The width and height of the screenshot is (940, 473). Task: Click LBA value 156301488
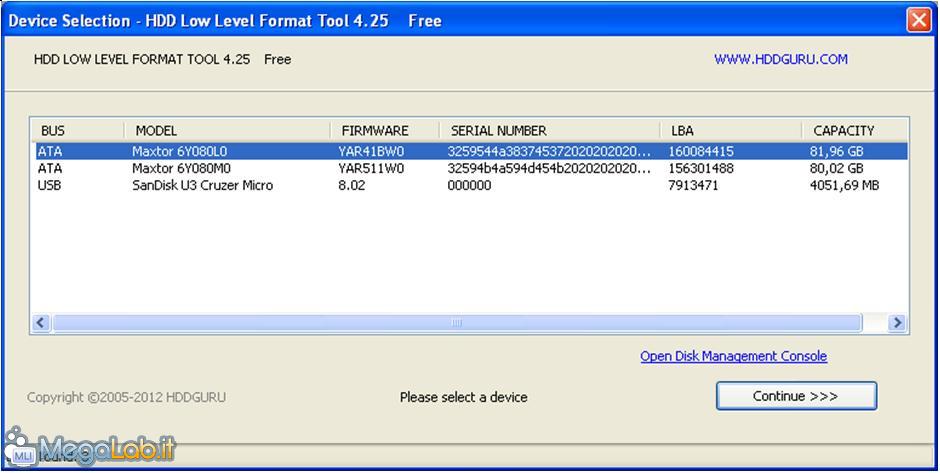coord(701,168)
